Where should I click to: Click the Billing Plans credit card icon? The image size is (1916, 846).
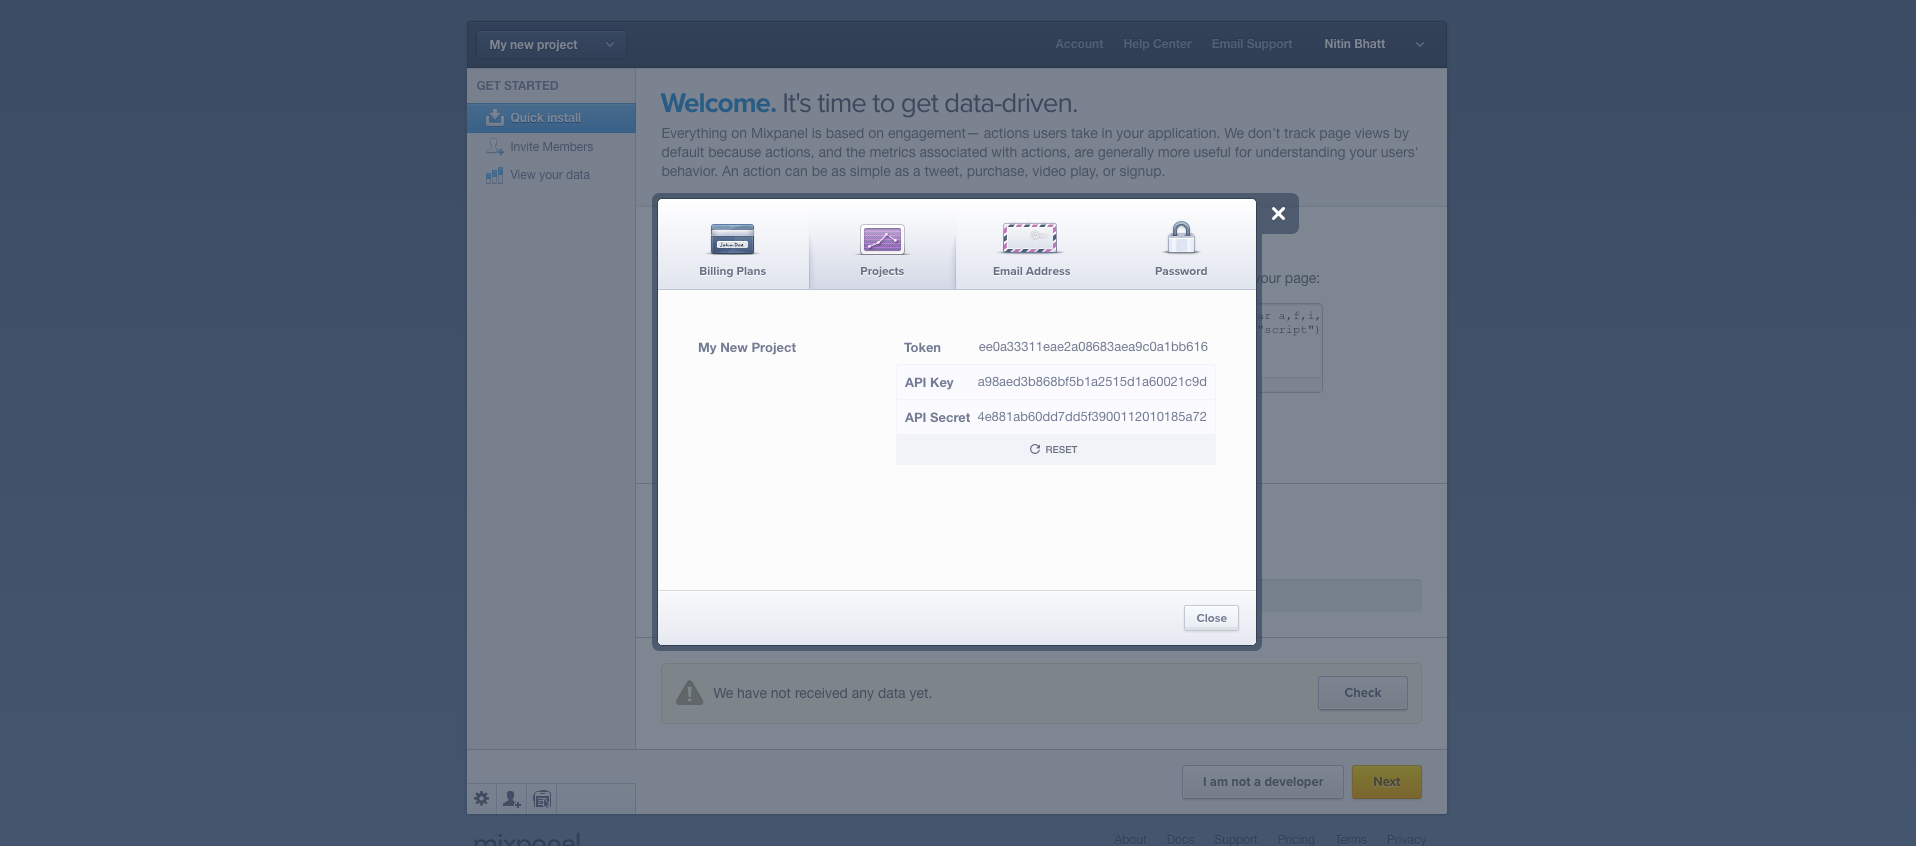coord(732,239)
